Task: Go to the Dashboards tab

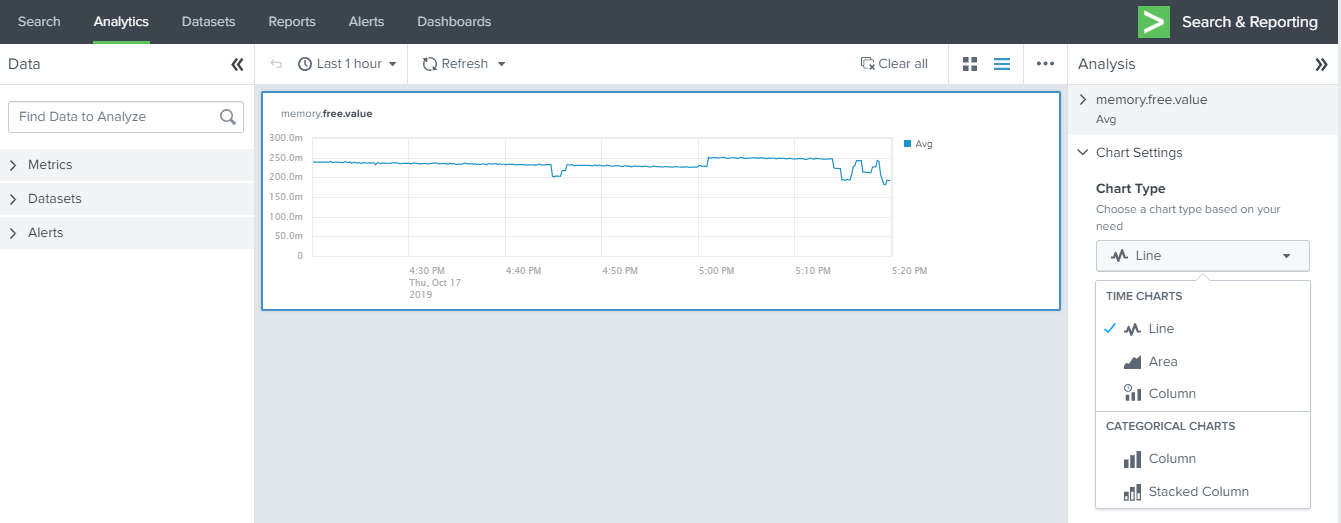Action: [453, 22]
